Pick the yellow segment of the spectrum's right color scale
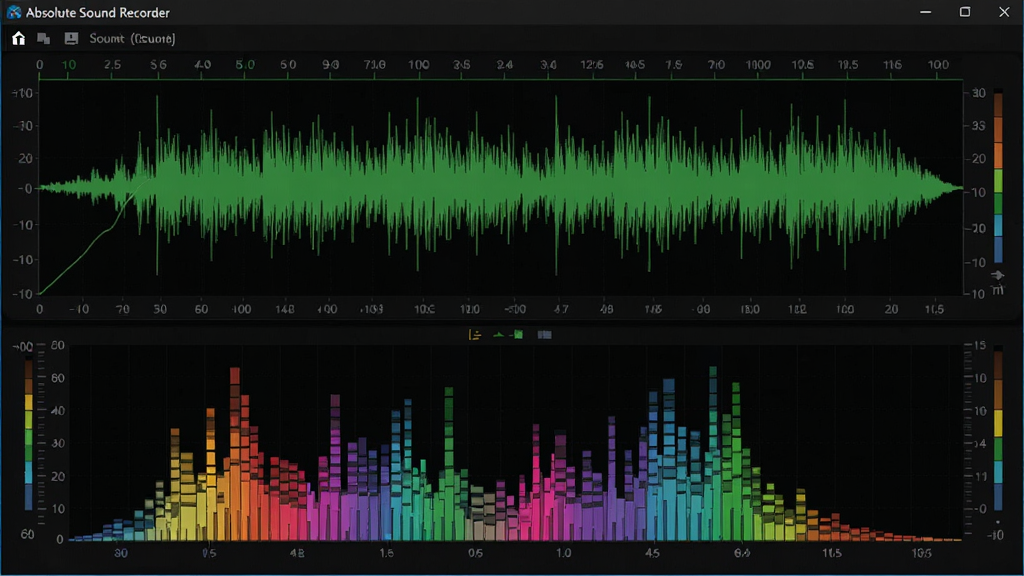Viewport: 1024px width, 576px height. (998, 423)
